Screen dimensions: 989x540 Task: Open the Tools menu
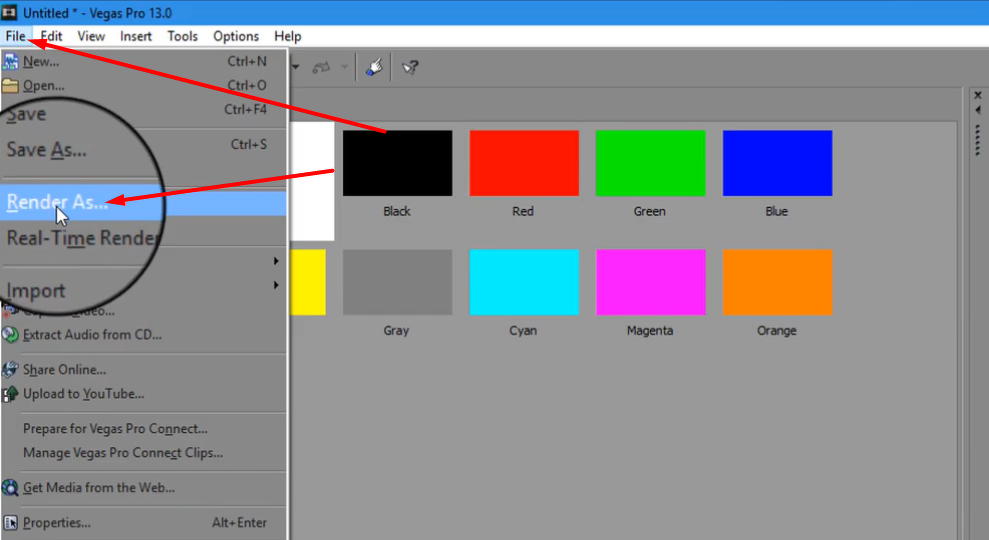click(x=182, y=36)
